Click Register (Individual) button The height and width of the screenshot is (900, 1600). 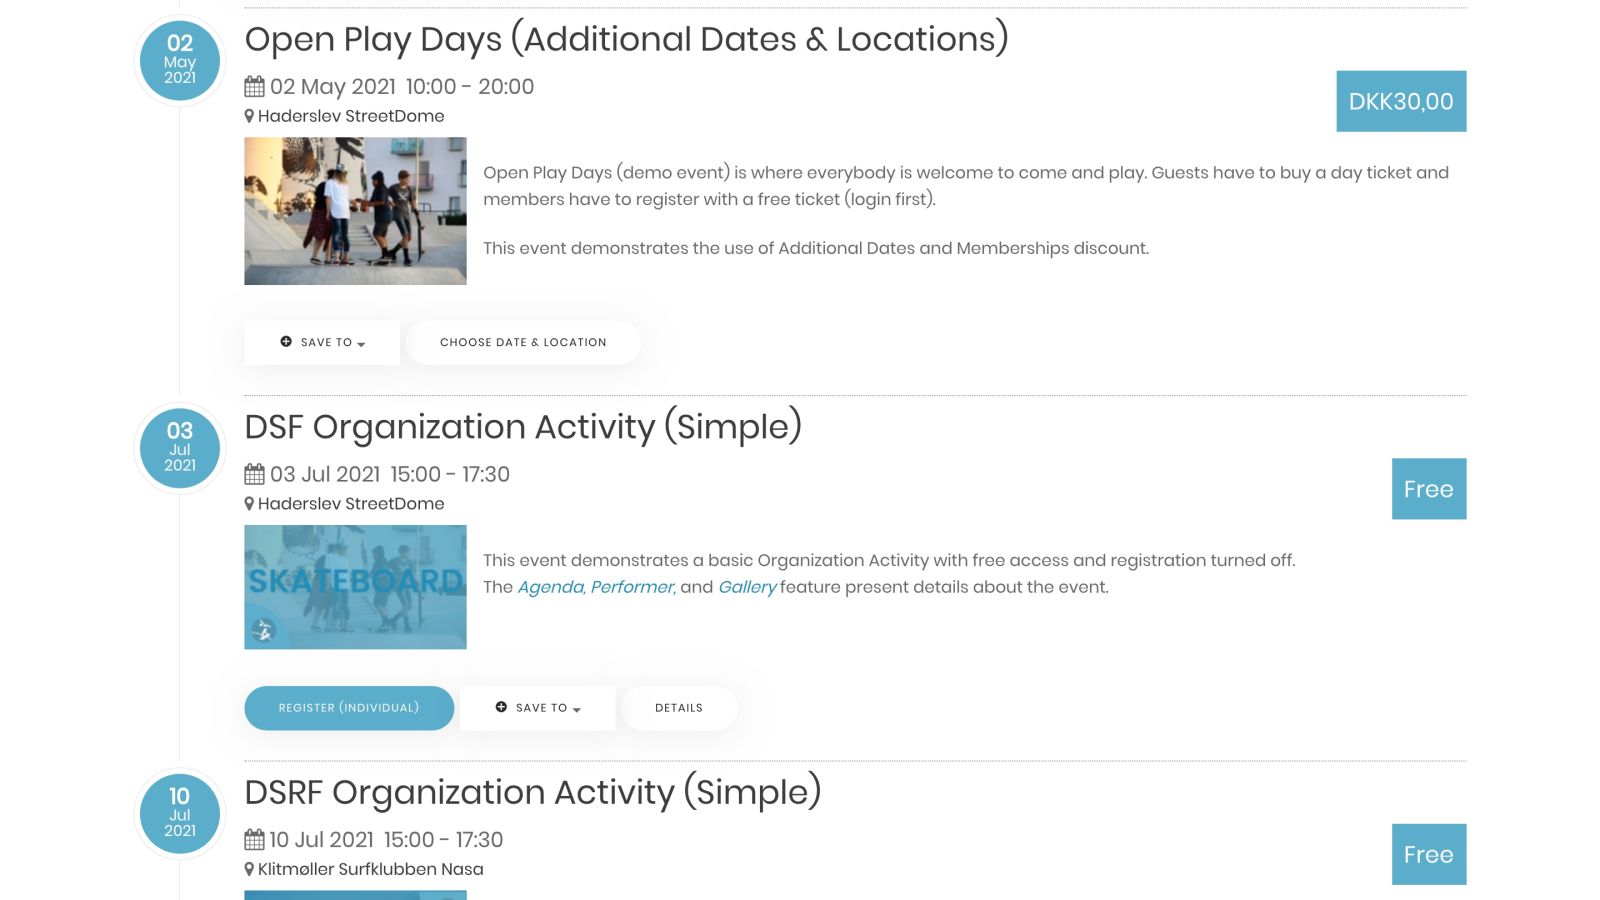[349, 708]
